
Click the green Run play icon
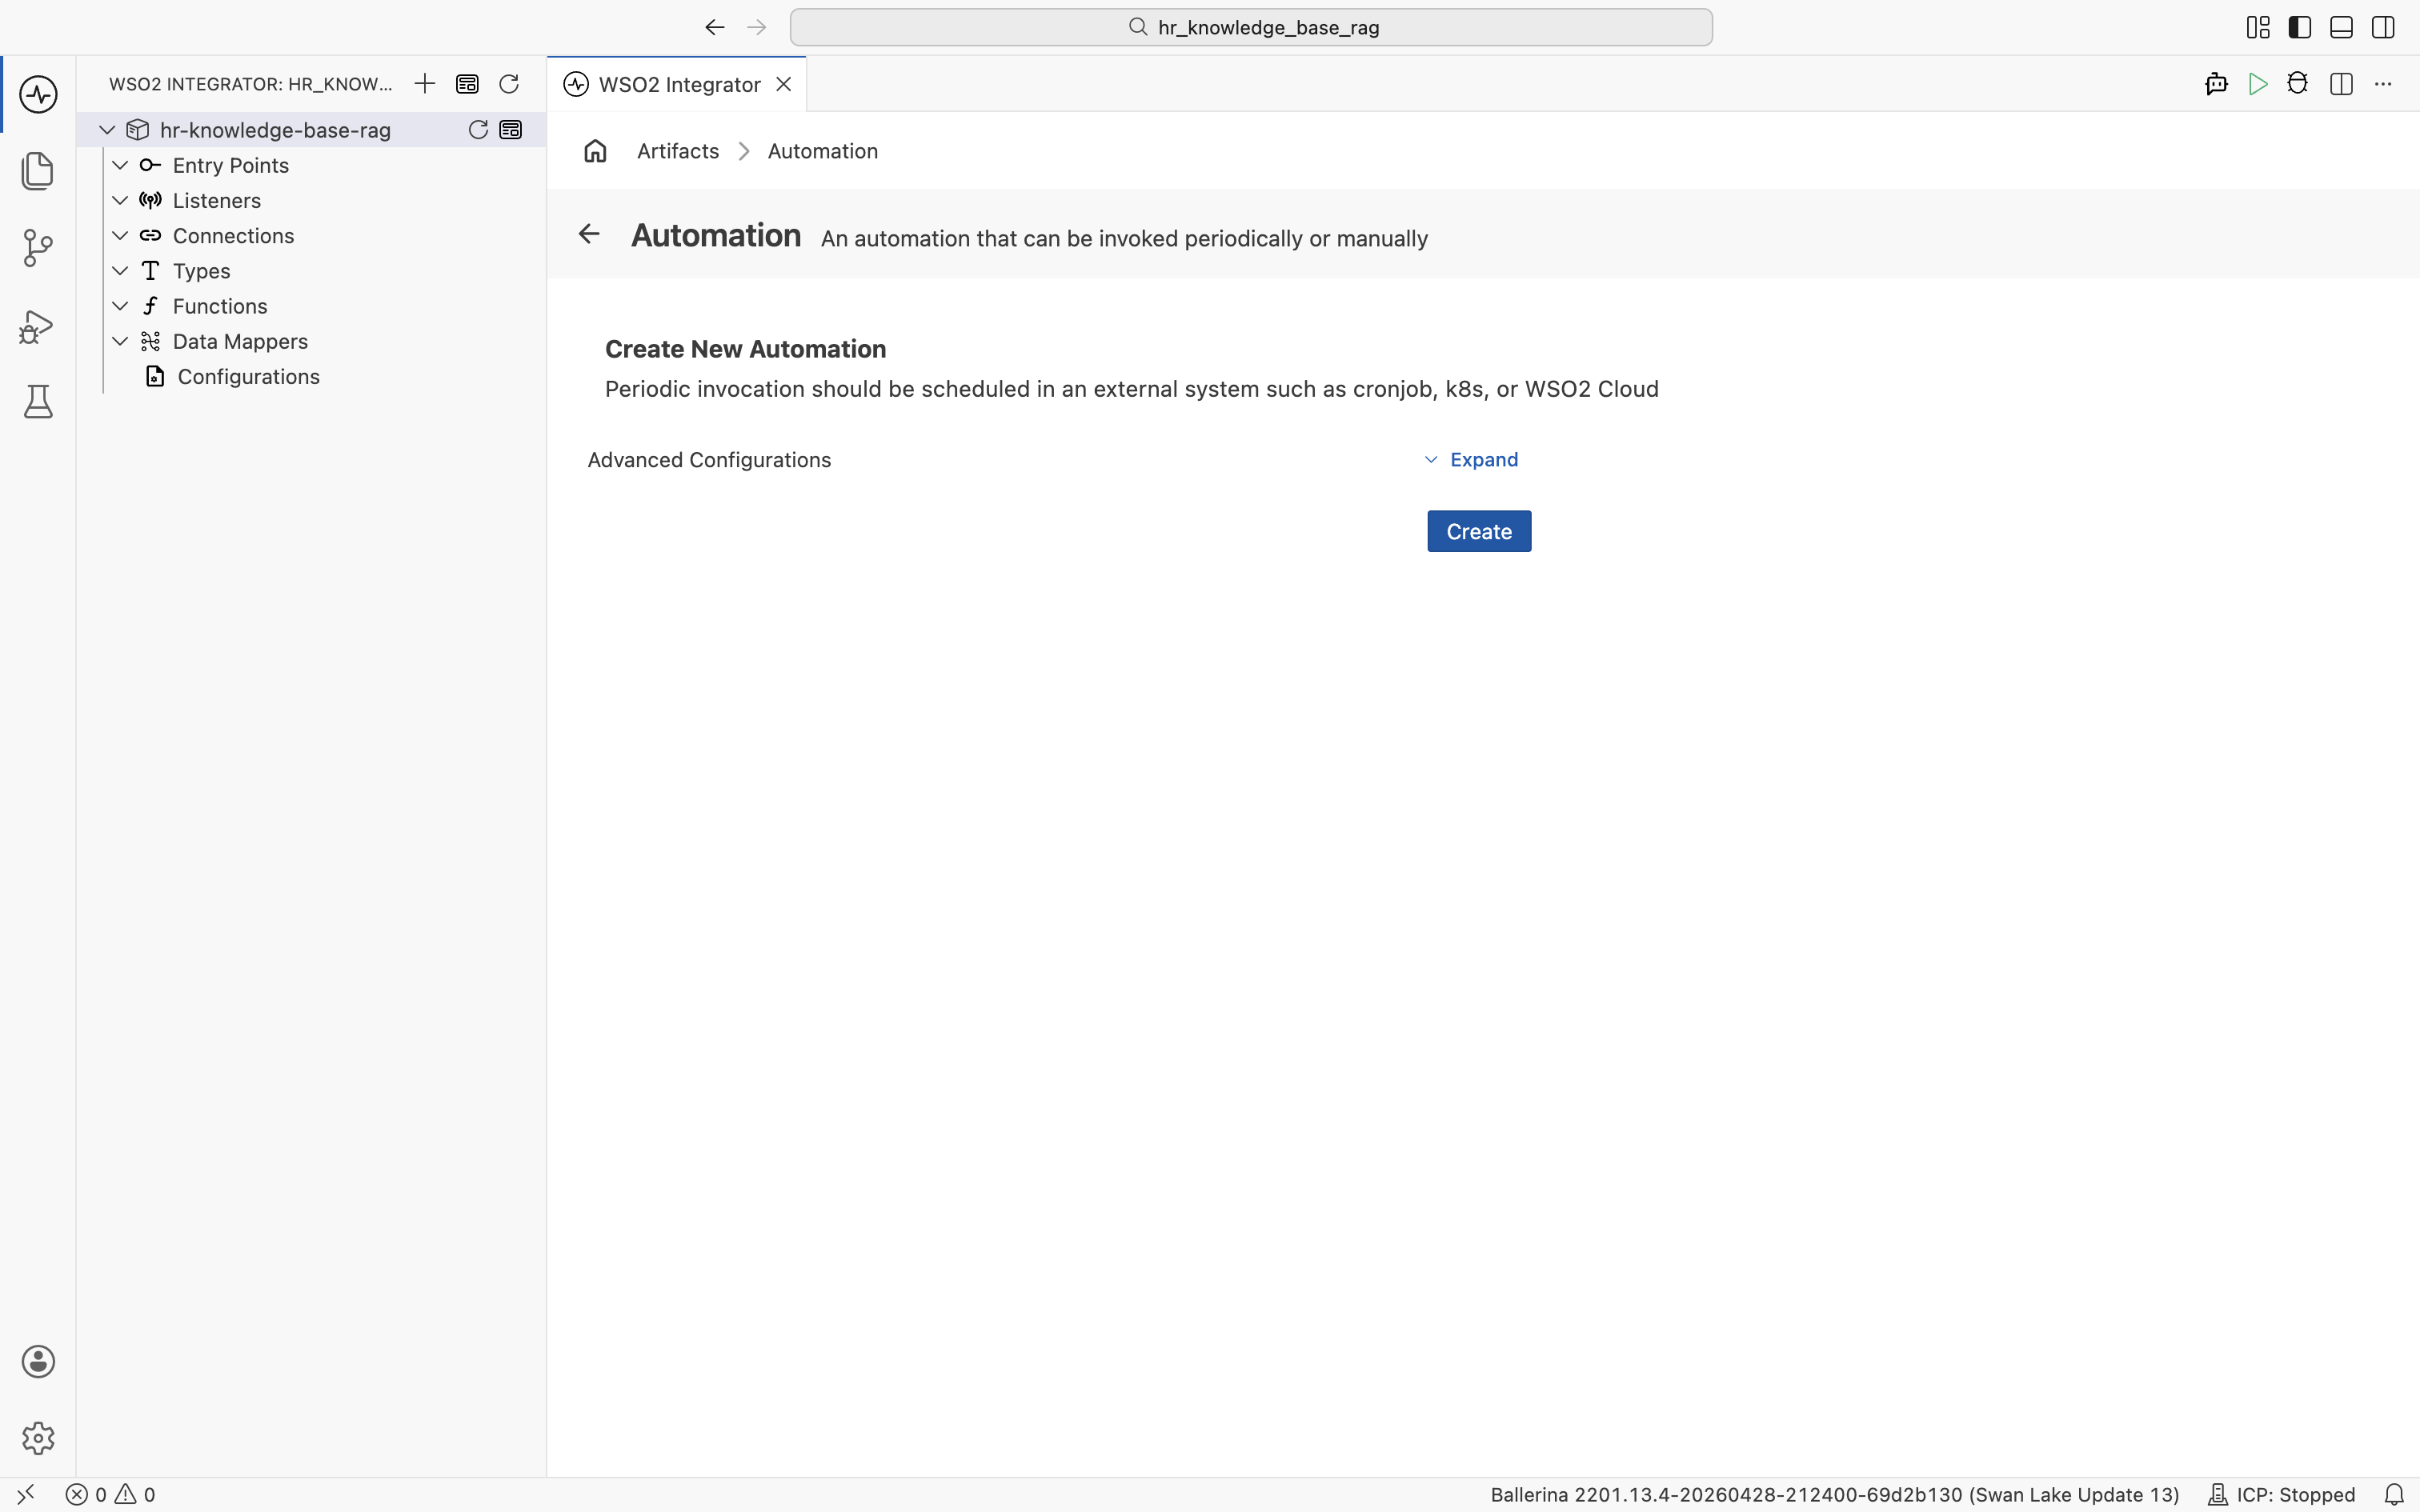click(x=2258, y=84)
